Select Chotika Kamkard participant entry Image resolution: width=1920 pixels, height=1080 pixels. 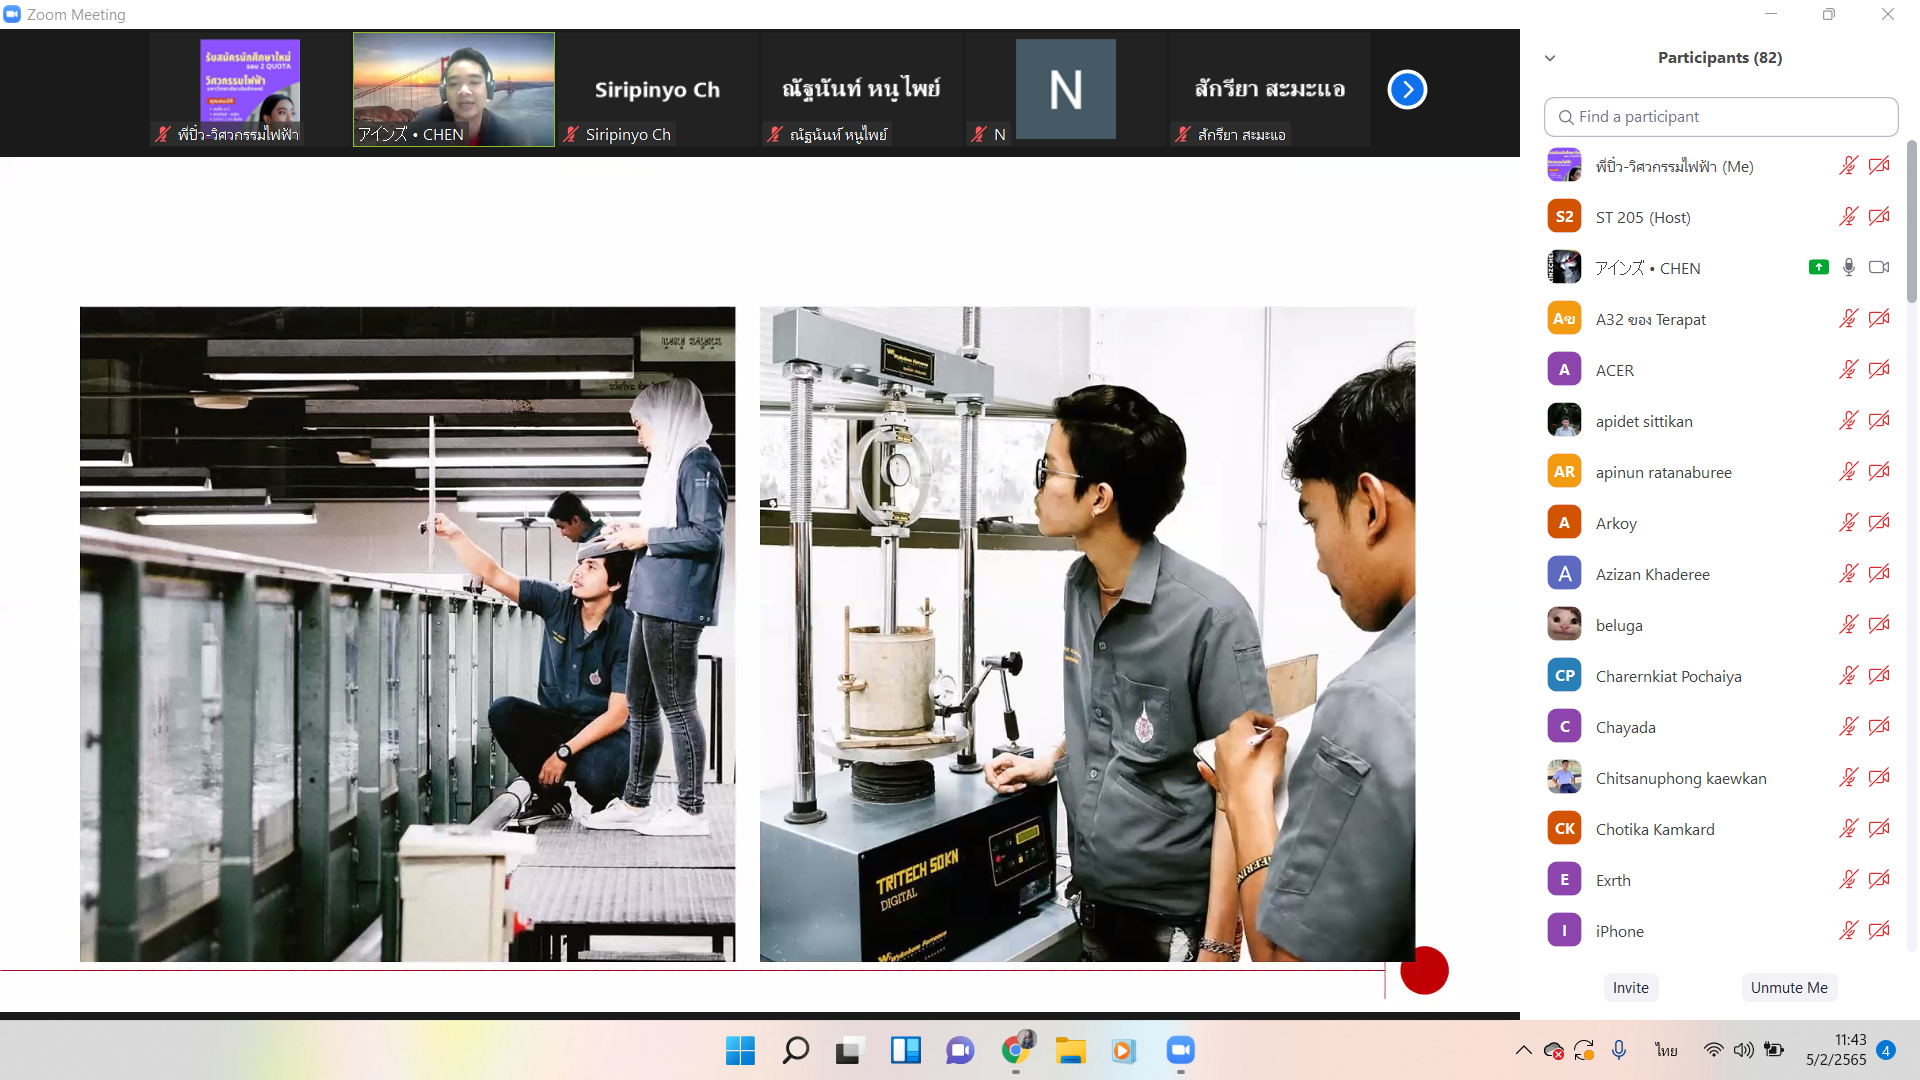point(1654,829)
